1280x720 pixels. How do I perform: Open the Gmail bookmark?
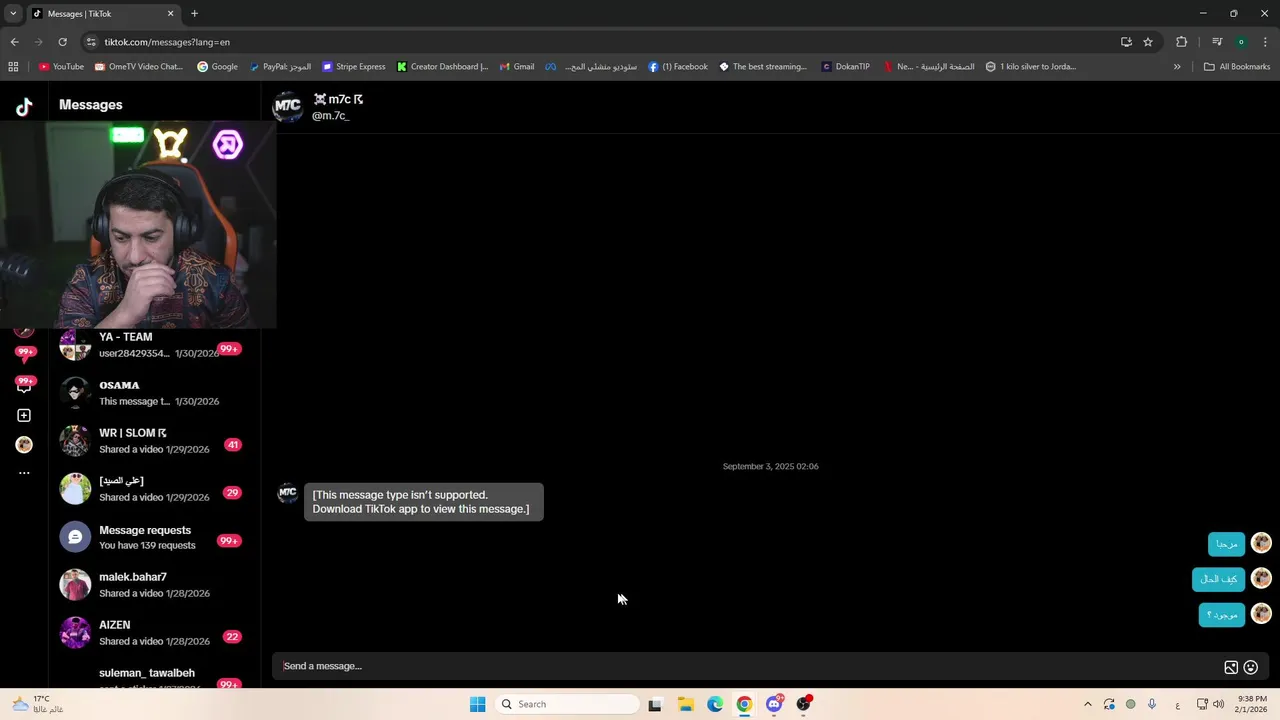(x=516, y=67)
